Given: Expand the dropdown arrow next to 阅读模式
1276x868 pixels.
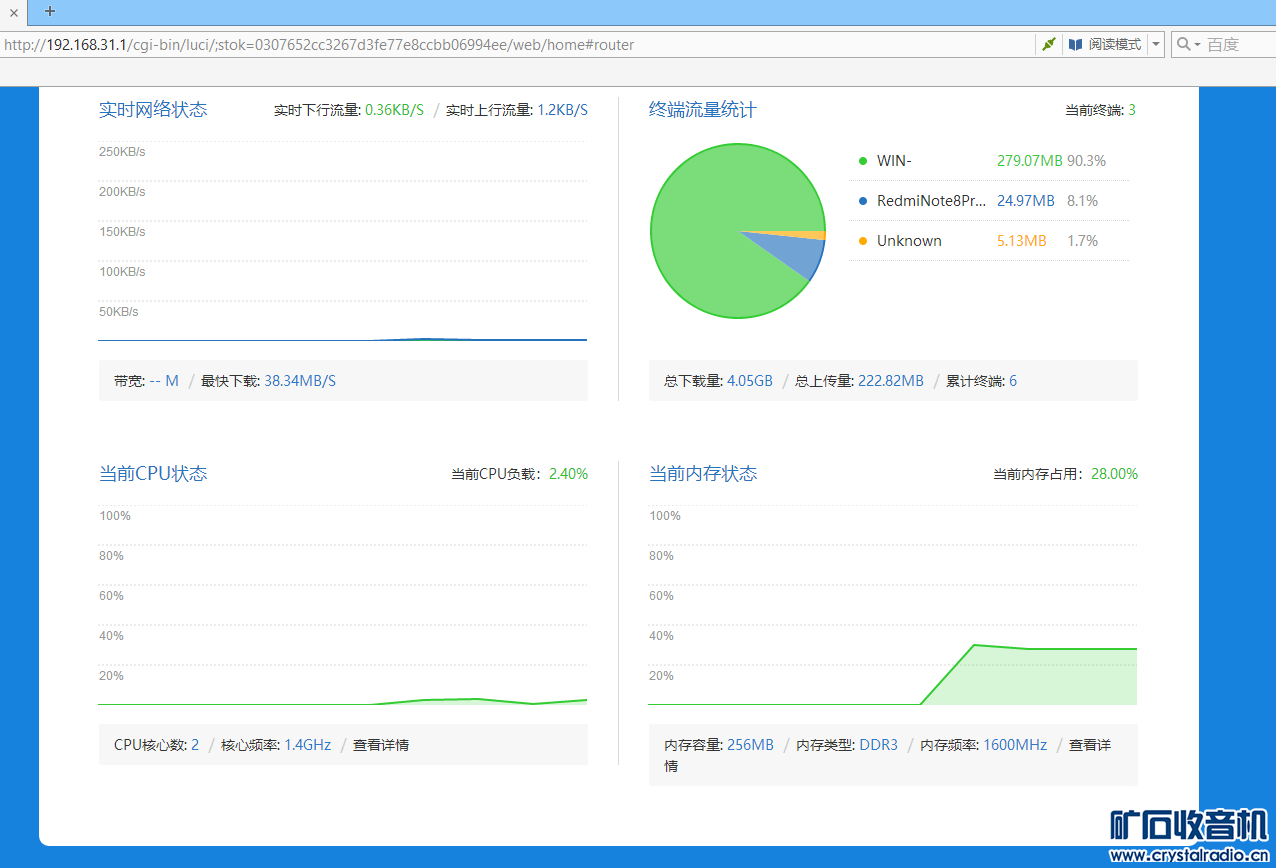Looking at the screenshot, I should pos(1156,44).
